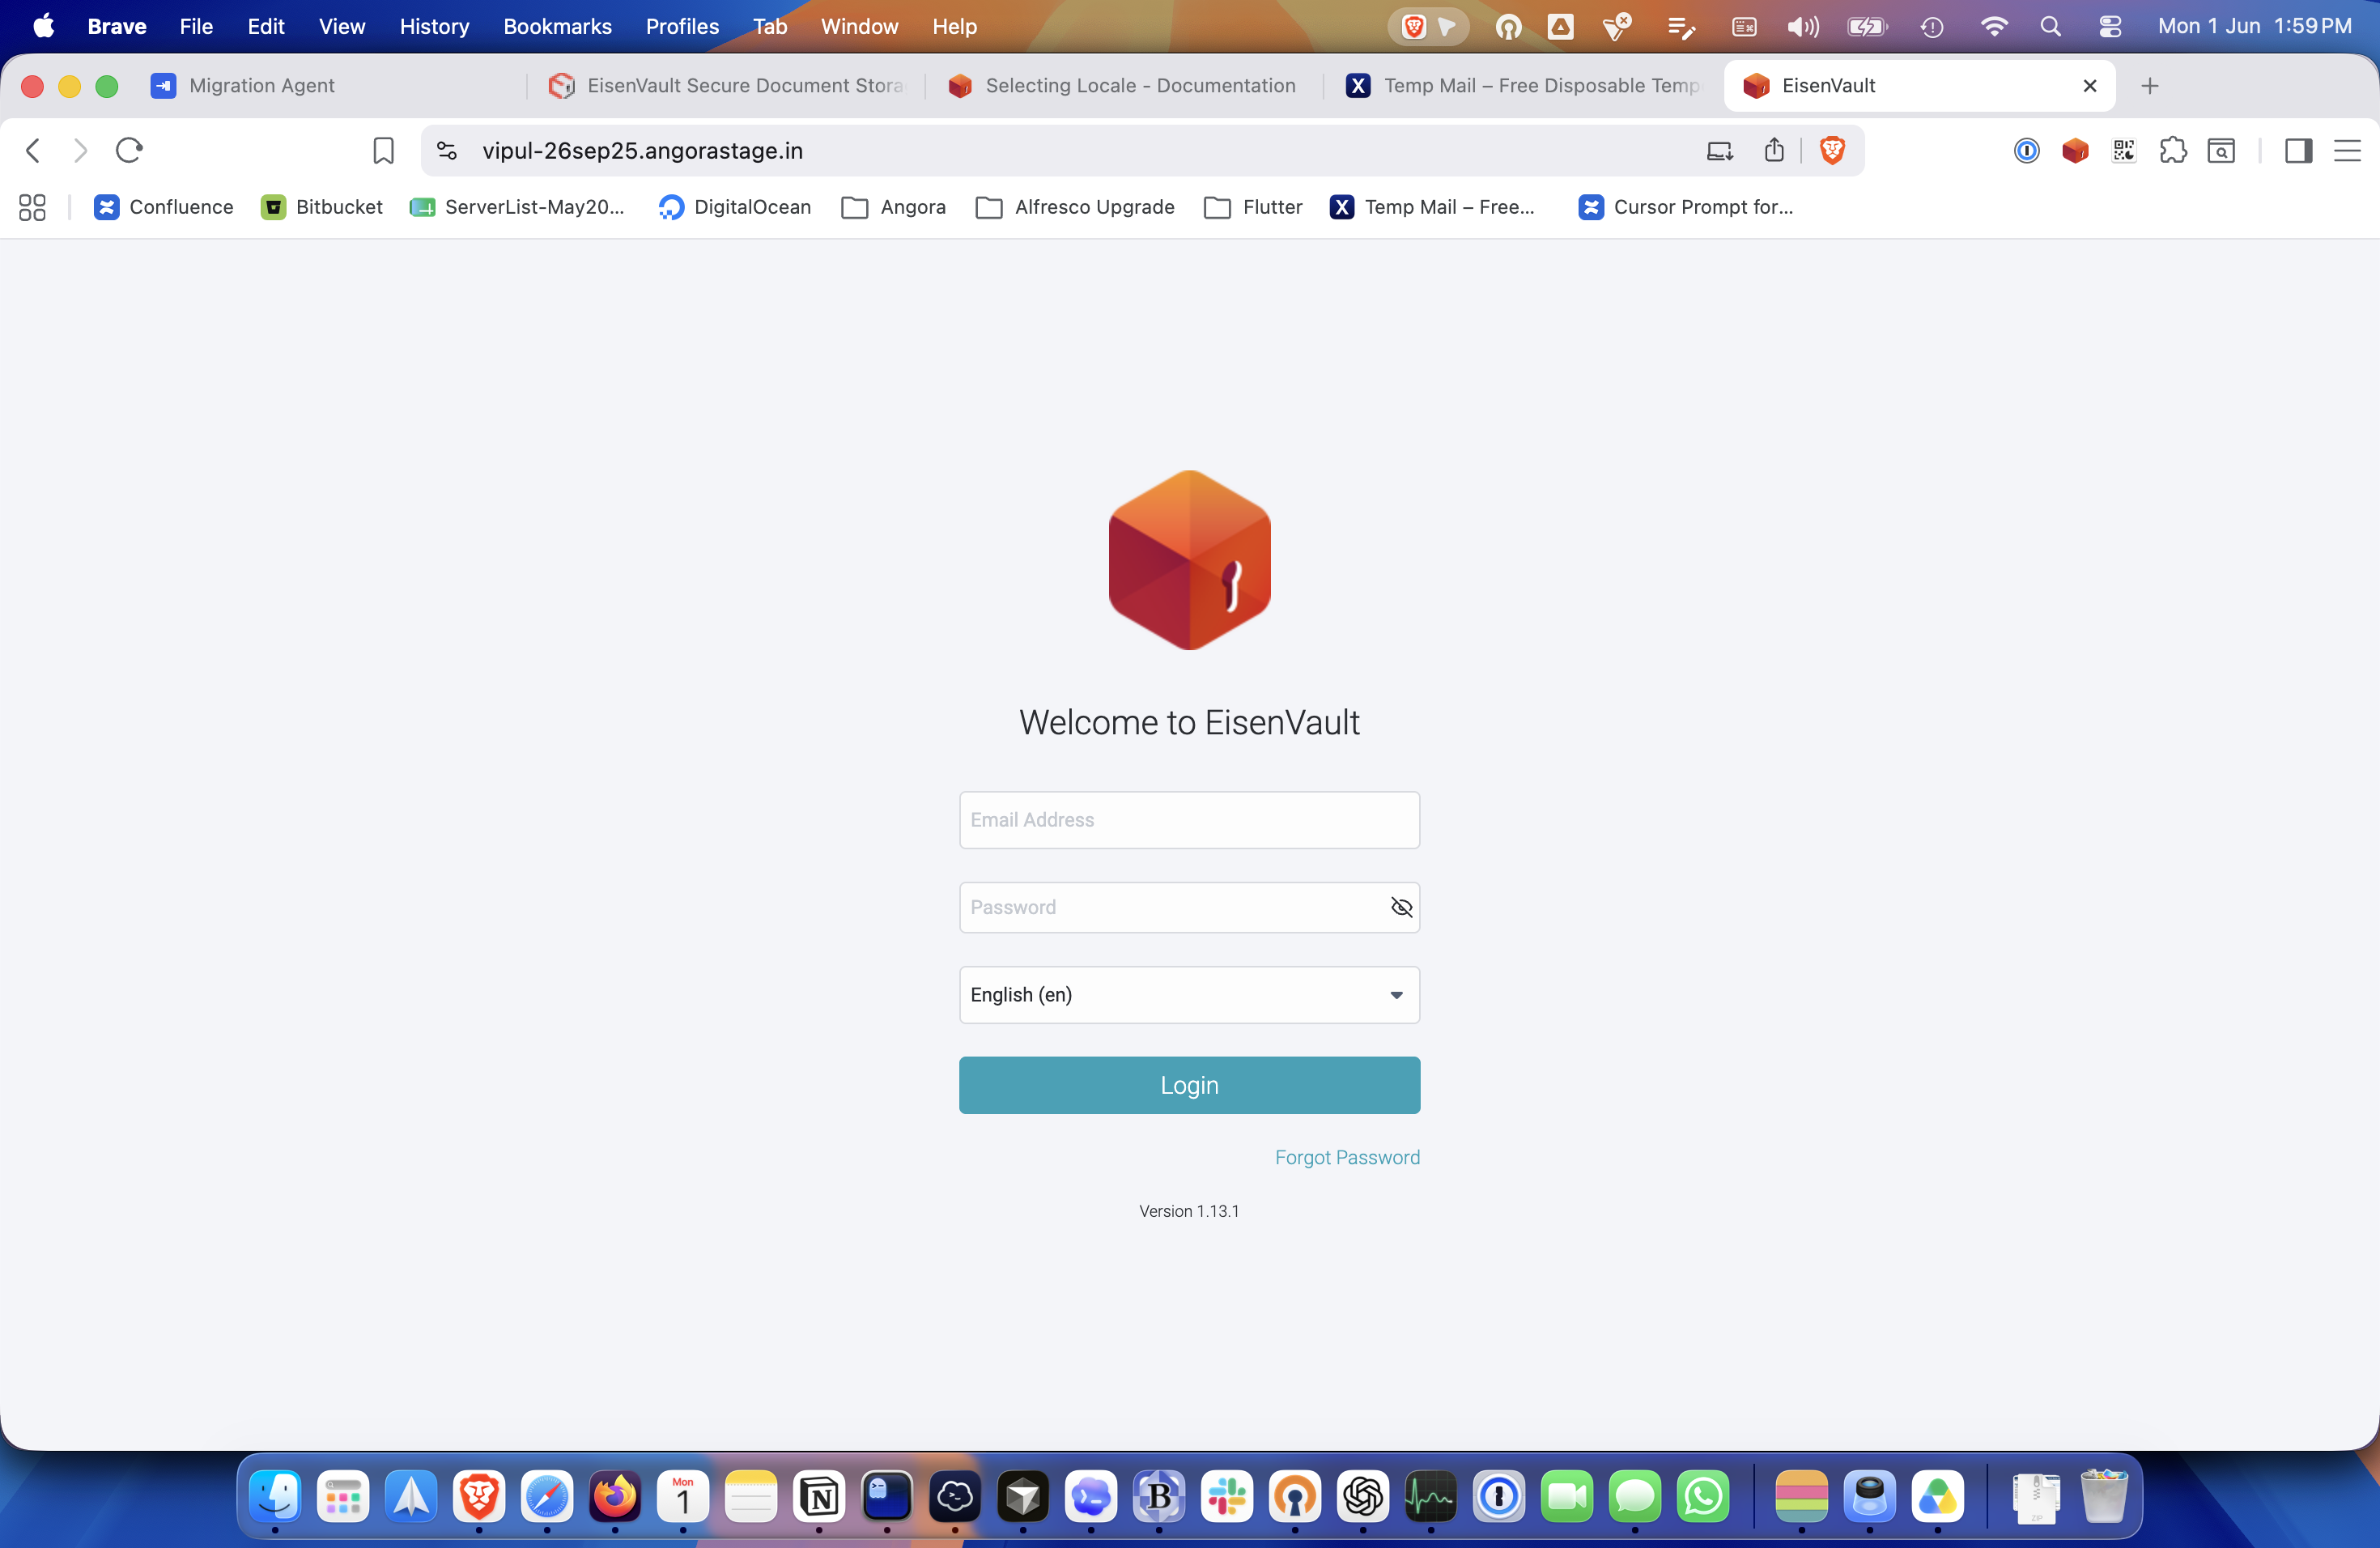The width and height of the screenshot is (2380, 1548).
Task: Open Brave main hamburger menu
Action: point(2347,150)
